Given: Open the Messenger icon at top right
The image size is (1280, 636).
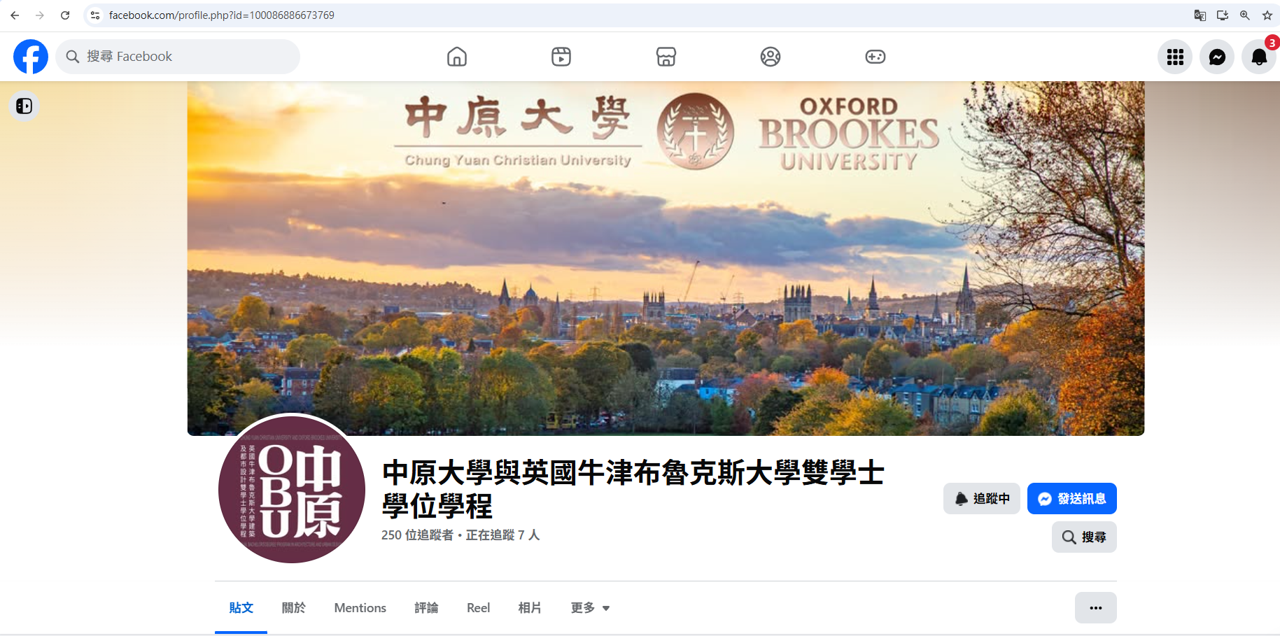Looking at the screenshot, I should (1217, 57).
